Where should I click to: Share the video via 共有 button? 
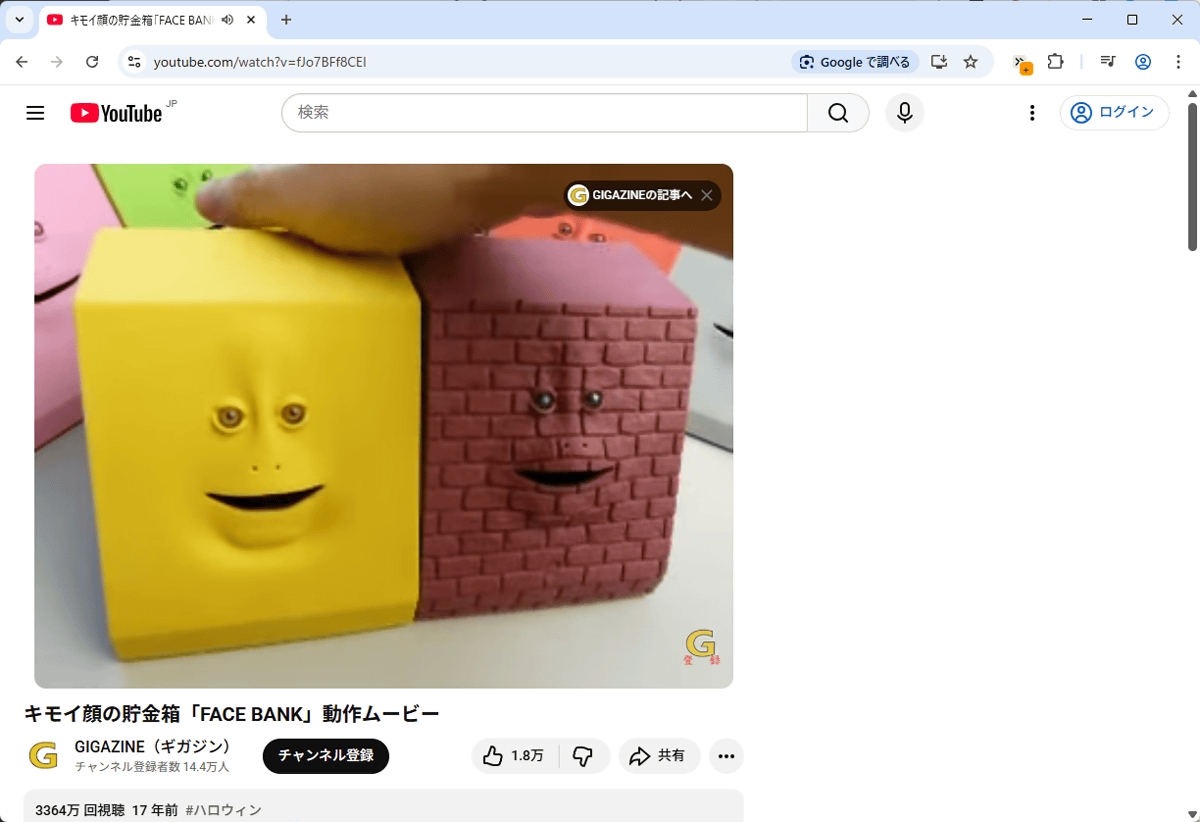[x=658, y=756]
